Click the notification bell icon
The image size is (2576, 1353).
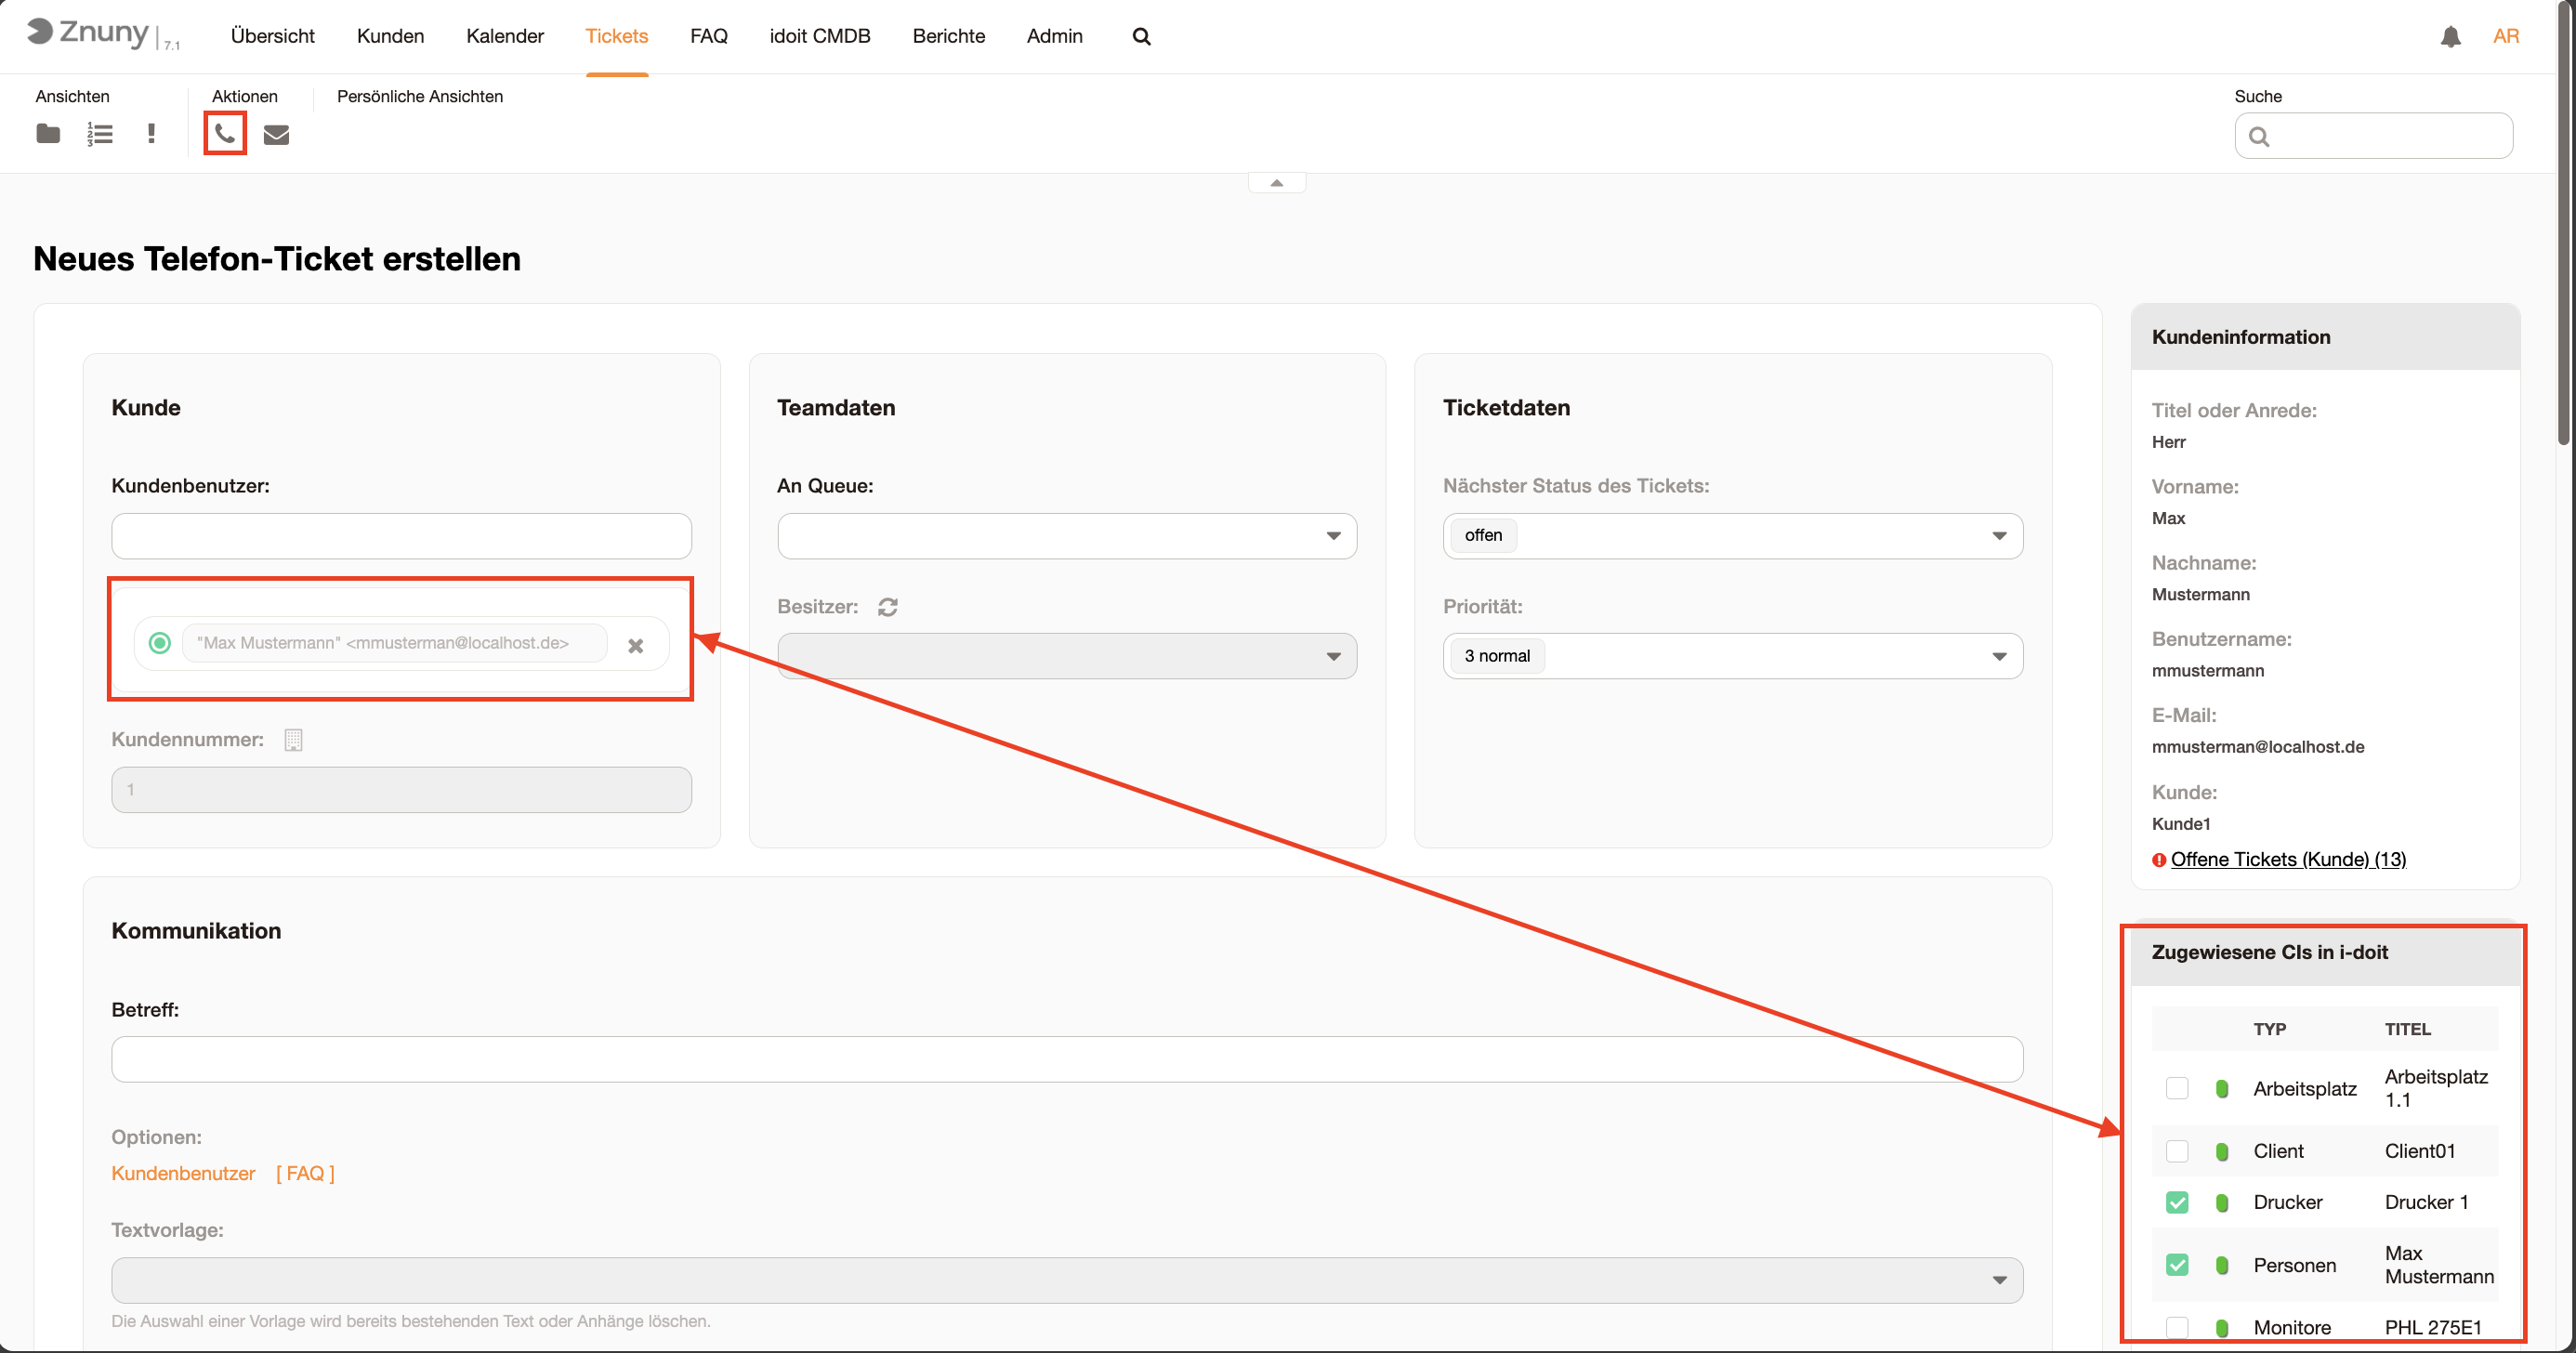pos(2450,37)
